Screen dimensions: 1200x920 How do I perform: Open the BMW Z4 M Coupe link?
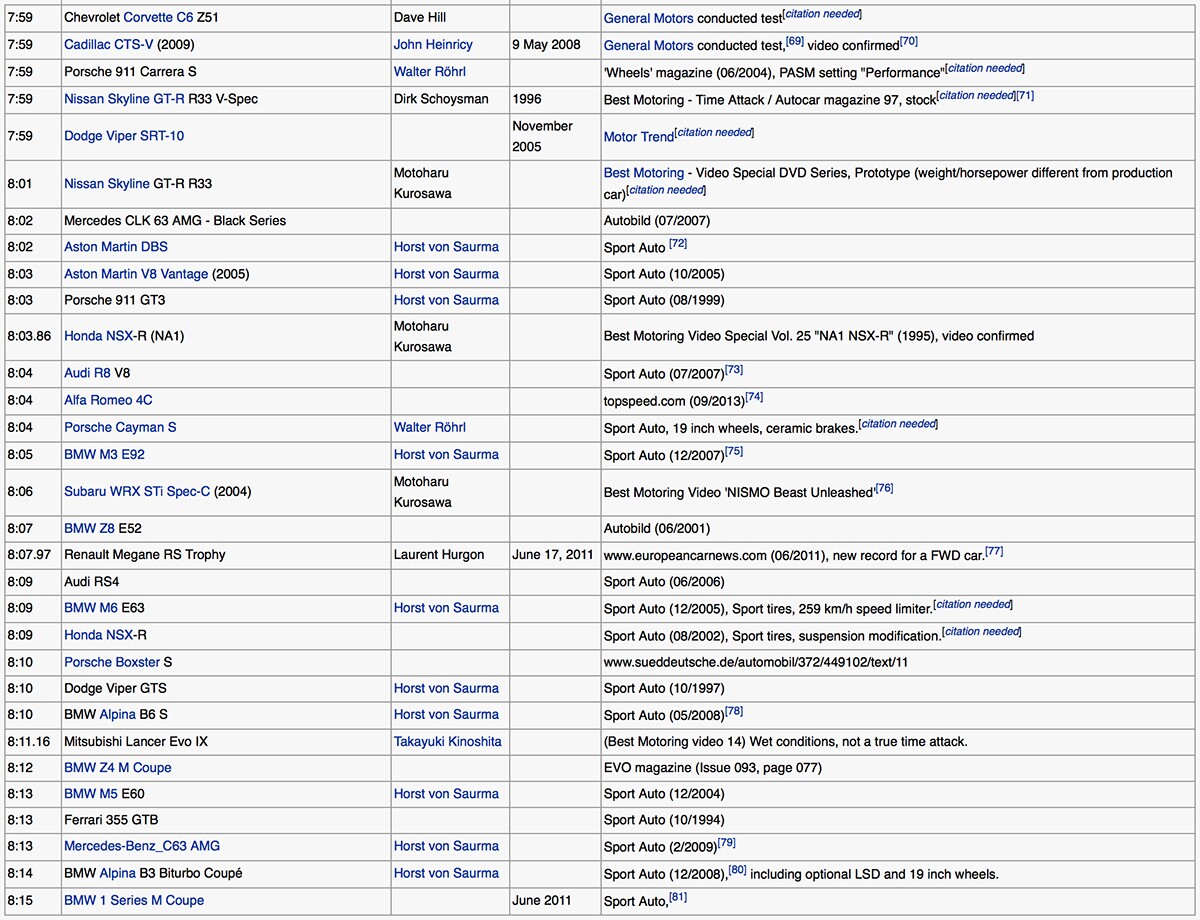[118, 767]
